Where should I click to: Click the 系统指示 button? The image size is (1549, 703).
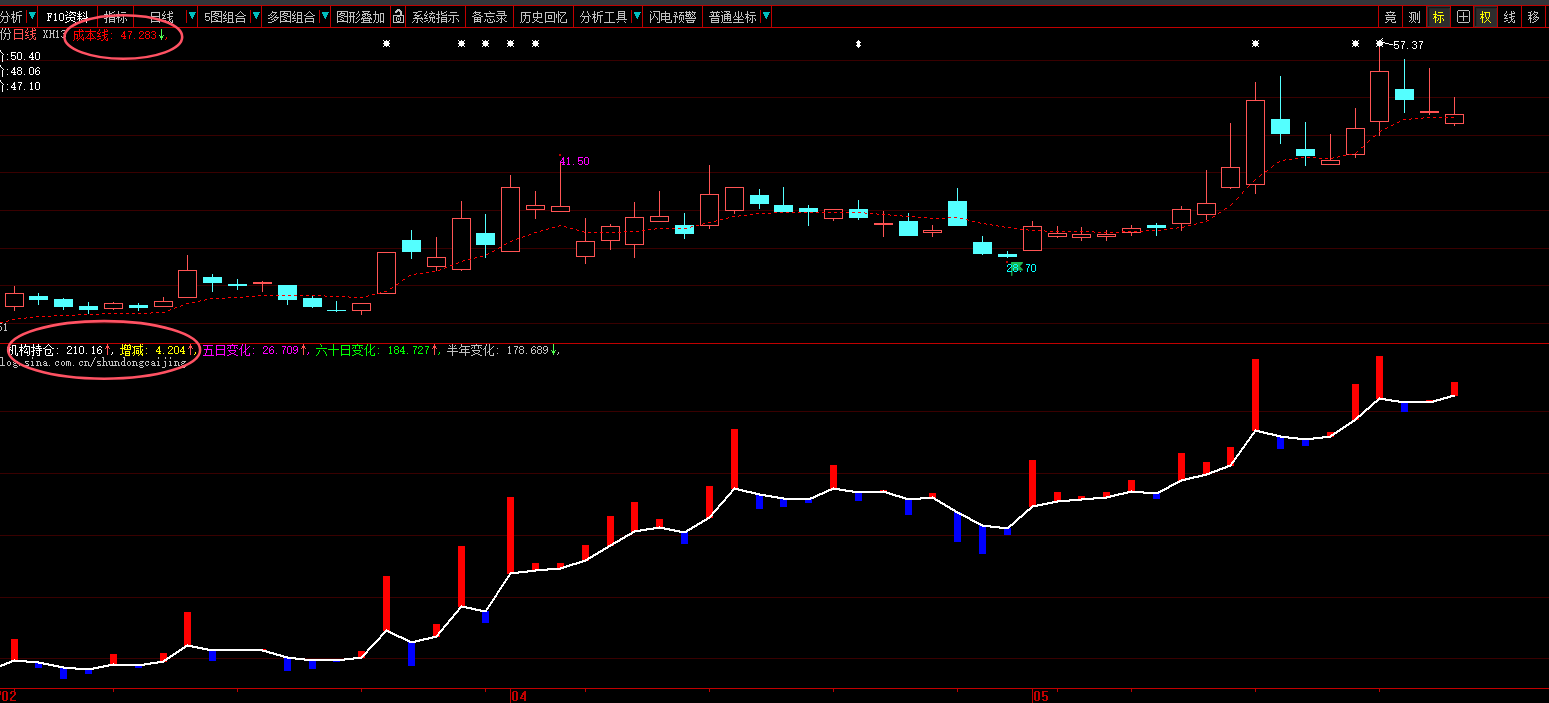(x=436, y=17)
